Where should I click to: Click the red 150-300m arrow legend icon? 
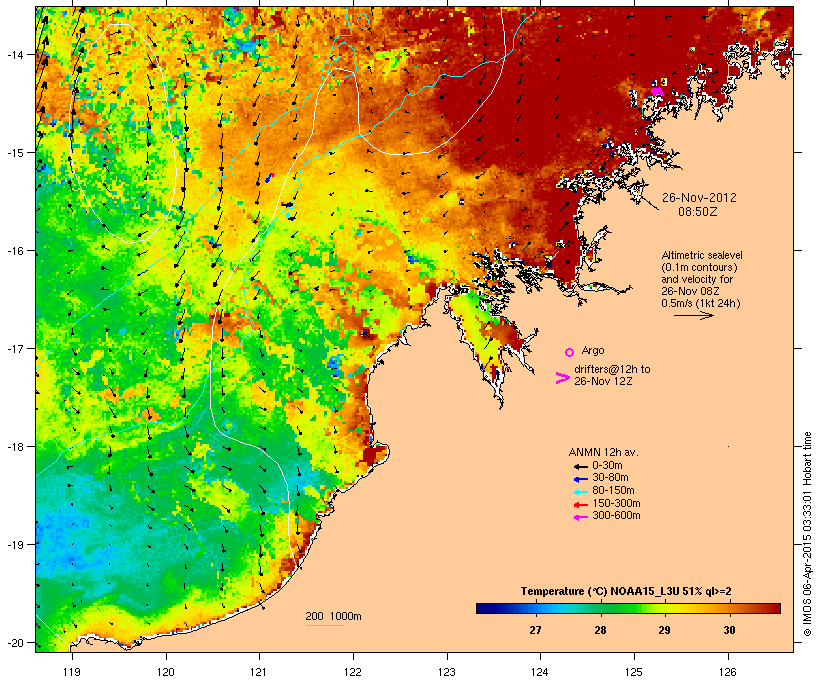[x=581, y=505]
